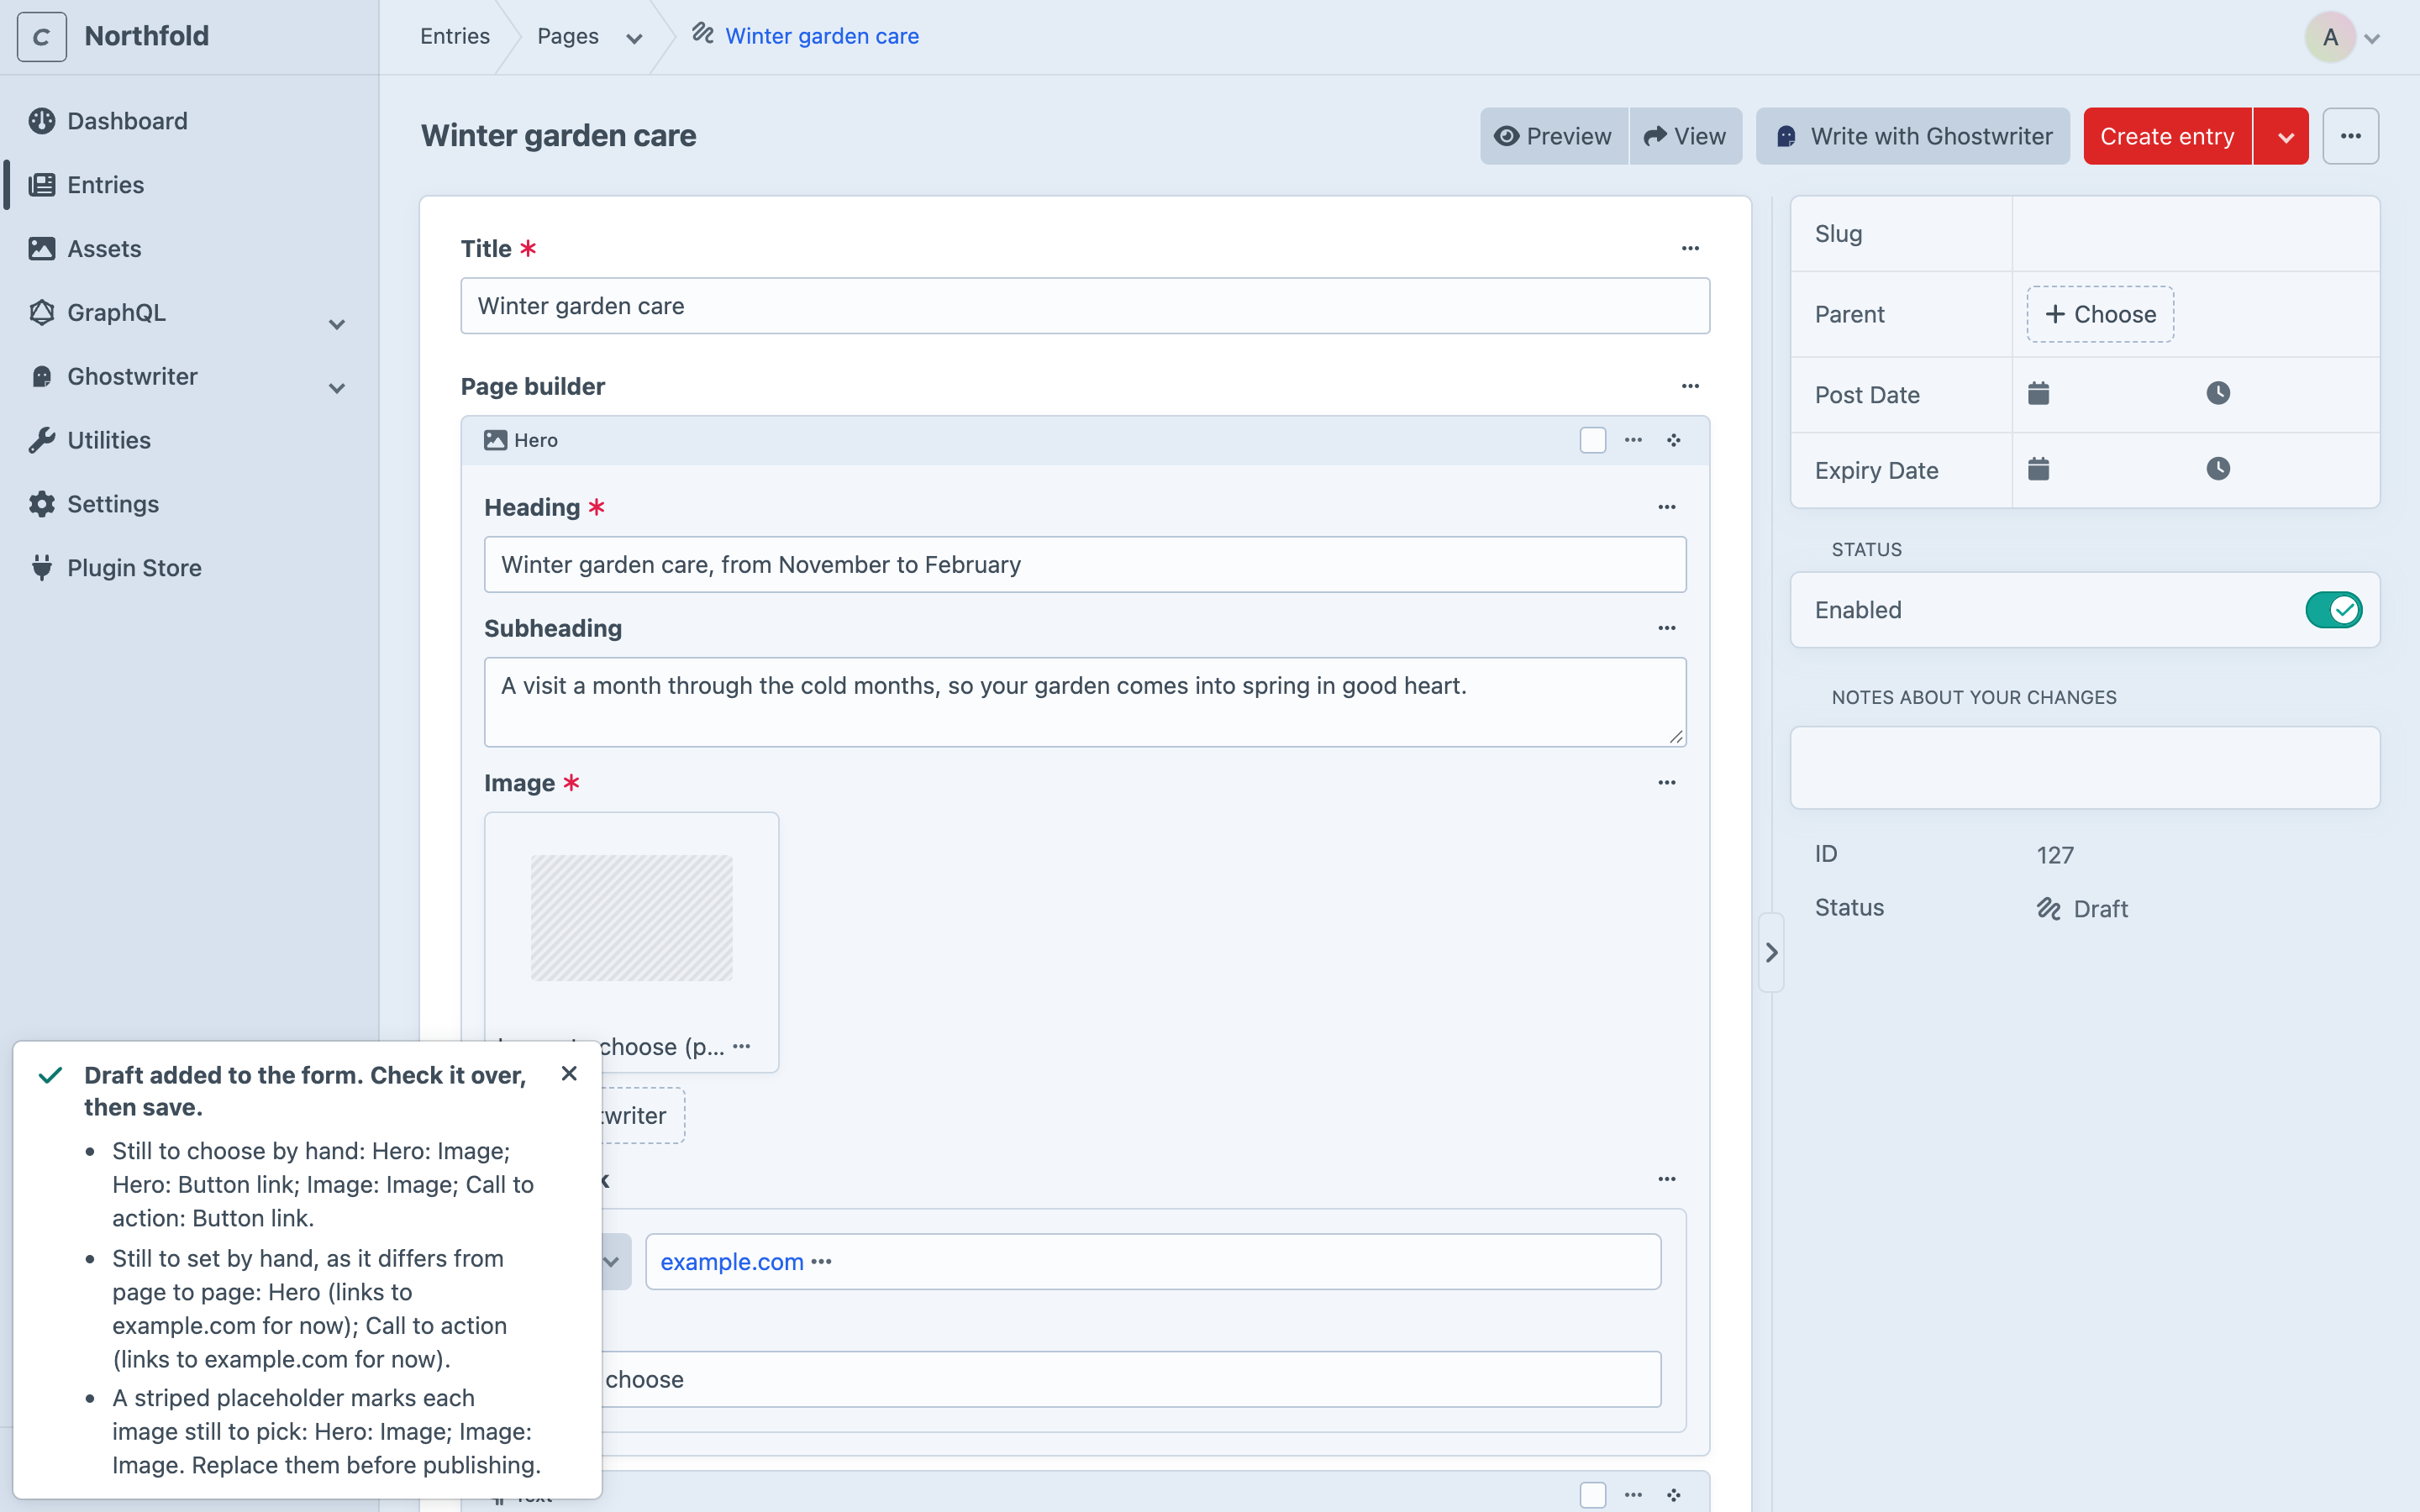Open the Post Date time picker
The width and height of the screenshot is (2420, 1512).
(2218, 393)
